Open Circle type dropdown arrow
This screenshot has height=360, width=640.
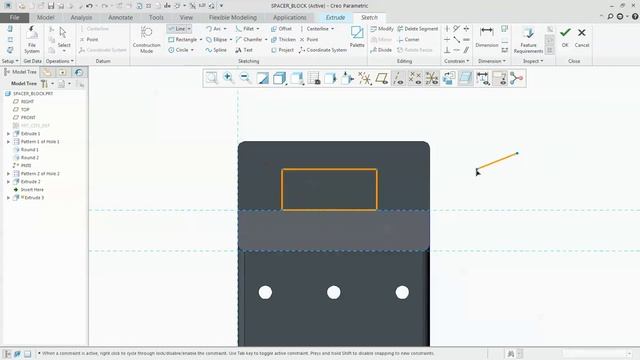(x=192, y=50)
